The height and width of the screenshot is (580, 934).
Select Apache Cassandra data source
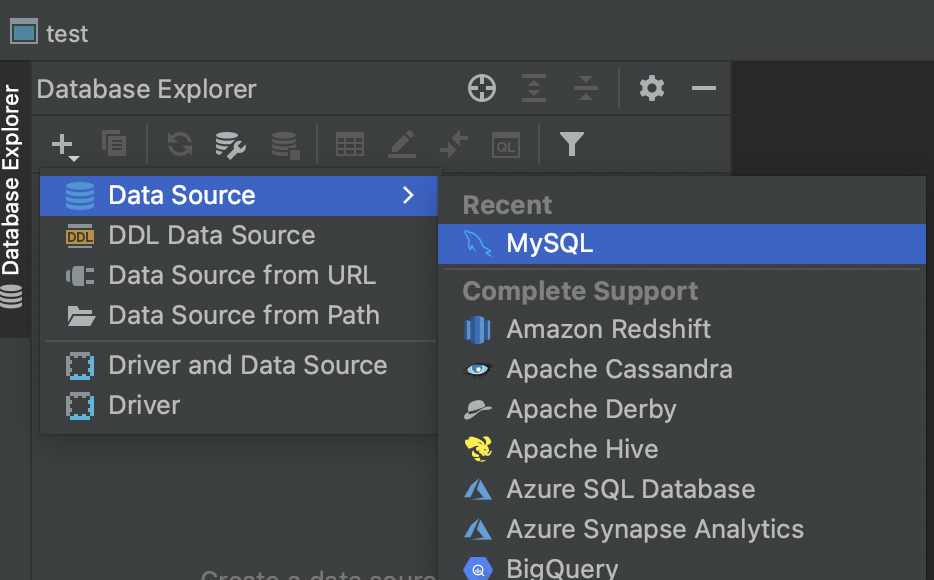pos(681,369)
